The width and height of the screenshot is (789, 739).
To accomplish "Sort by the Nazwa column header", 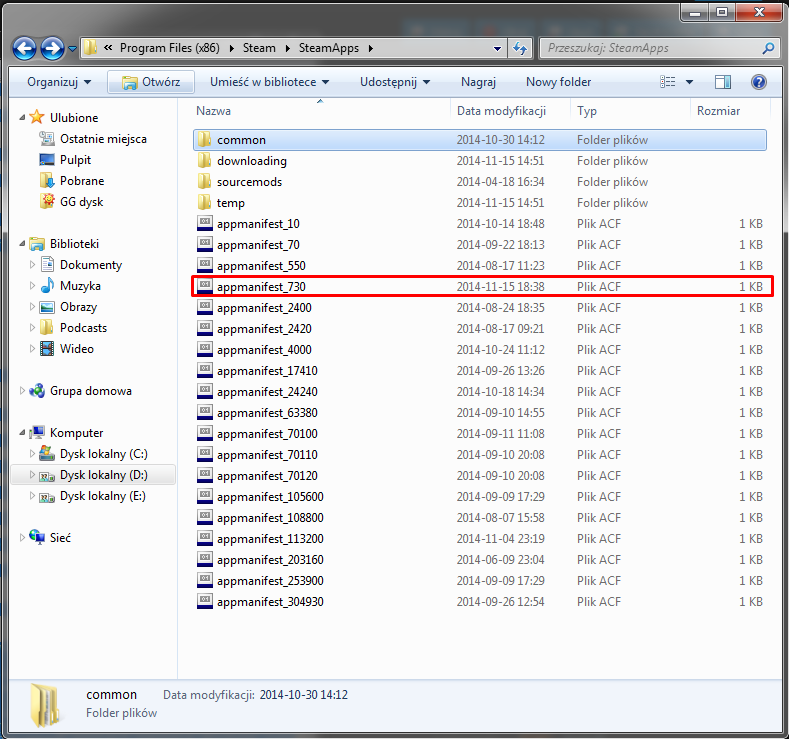I will coord(214,111).
